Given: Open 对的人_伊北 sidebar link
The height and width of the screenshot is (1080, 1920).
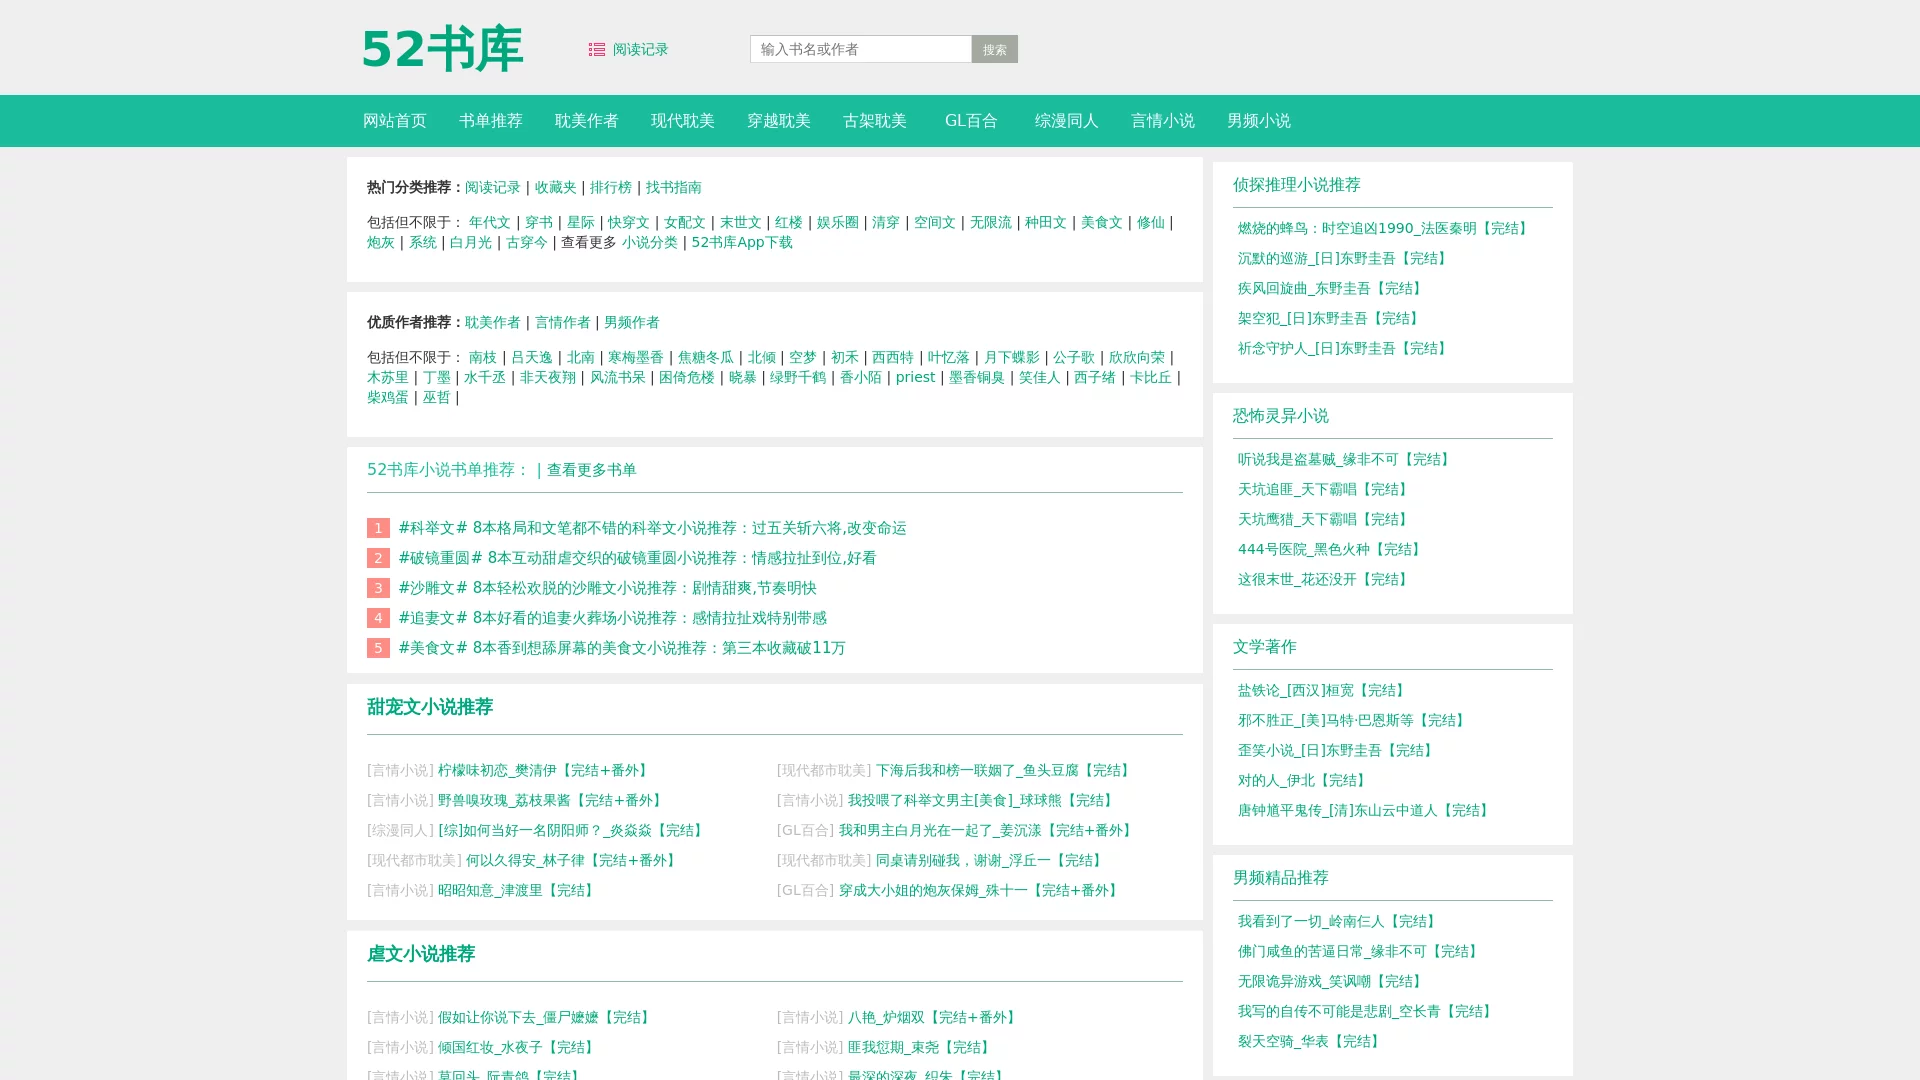Looking at the screenshot, I should click(1303, 780).
